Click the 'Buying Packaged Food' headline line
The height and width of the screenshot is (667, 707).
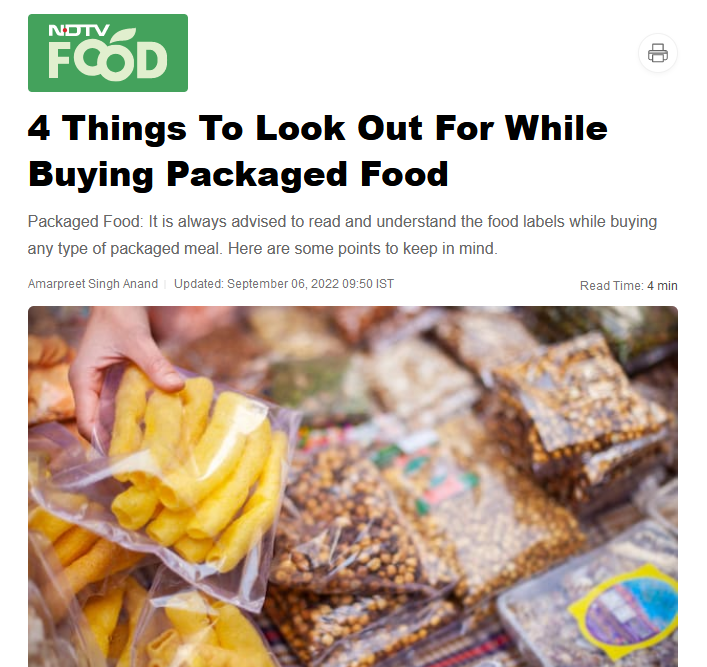point(238,174)
